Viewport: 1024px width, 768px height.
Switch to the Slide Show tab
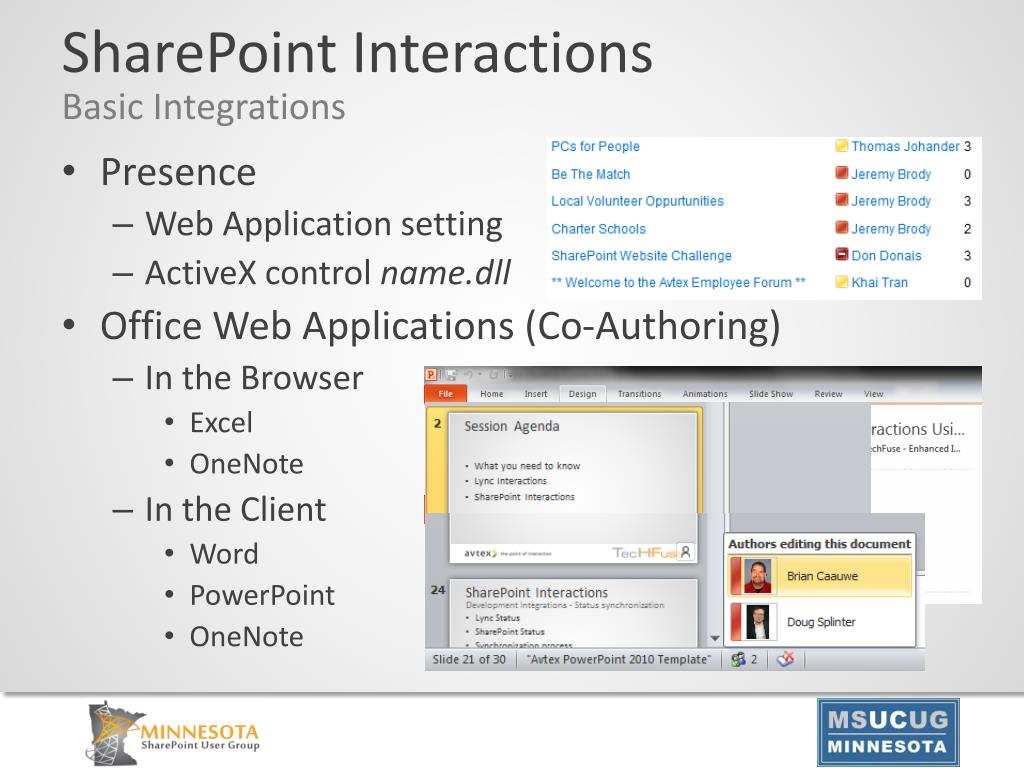(x=771, y=394)
